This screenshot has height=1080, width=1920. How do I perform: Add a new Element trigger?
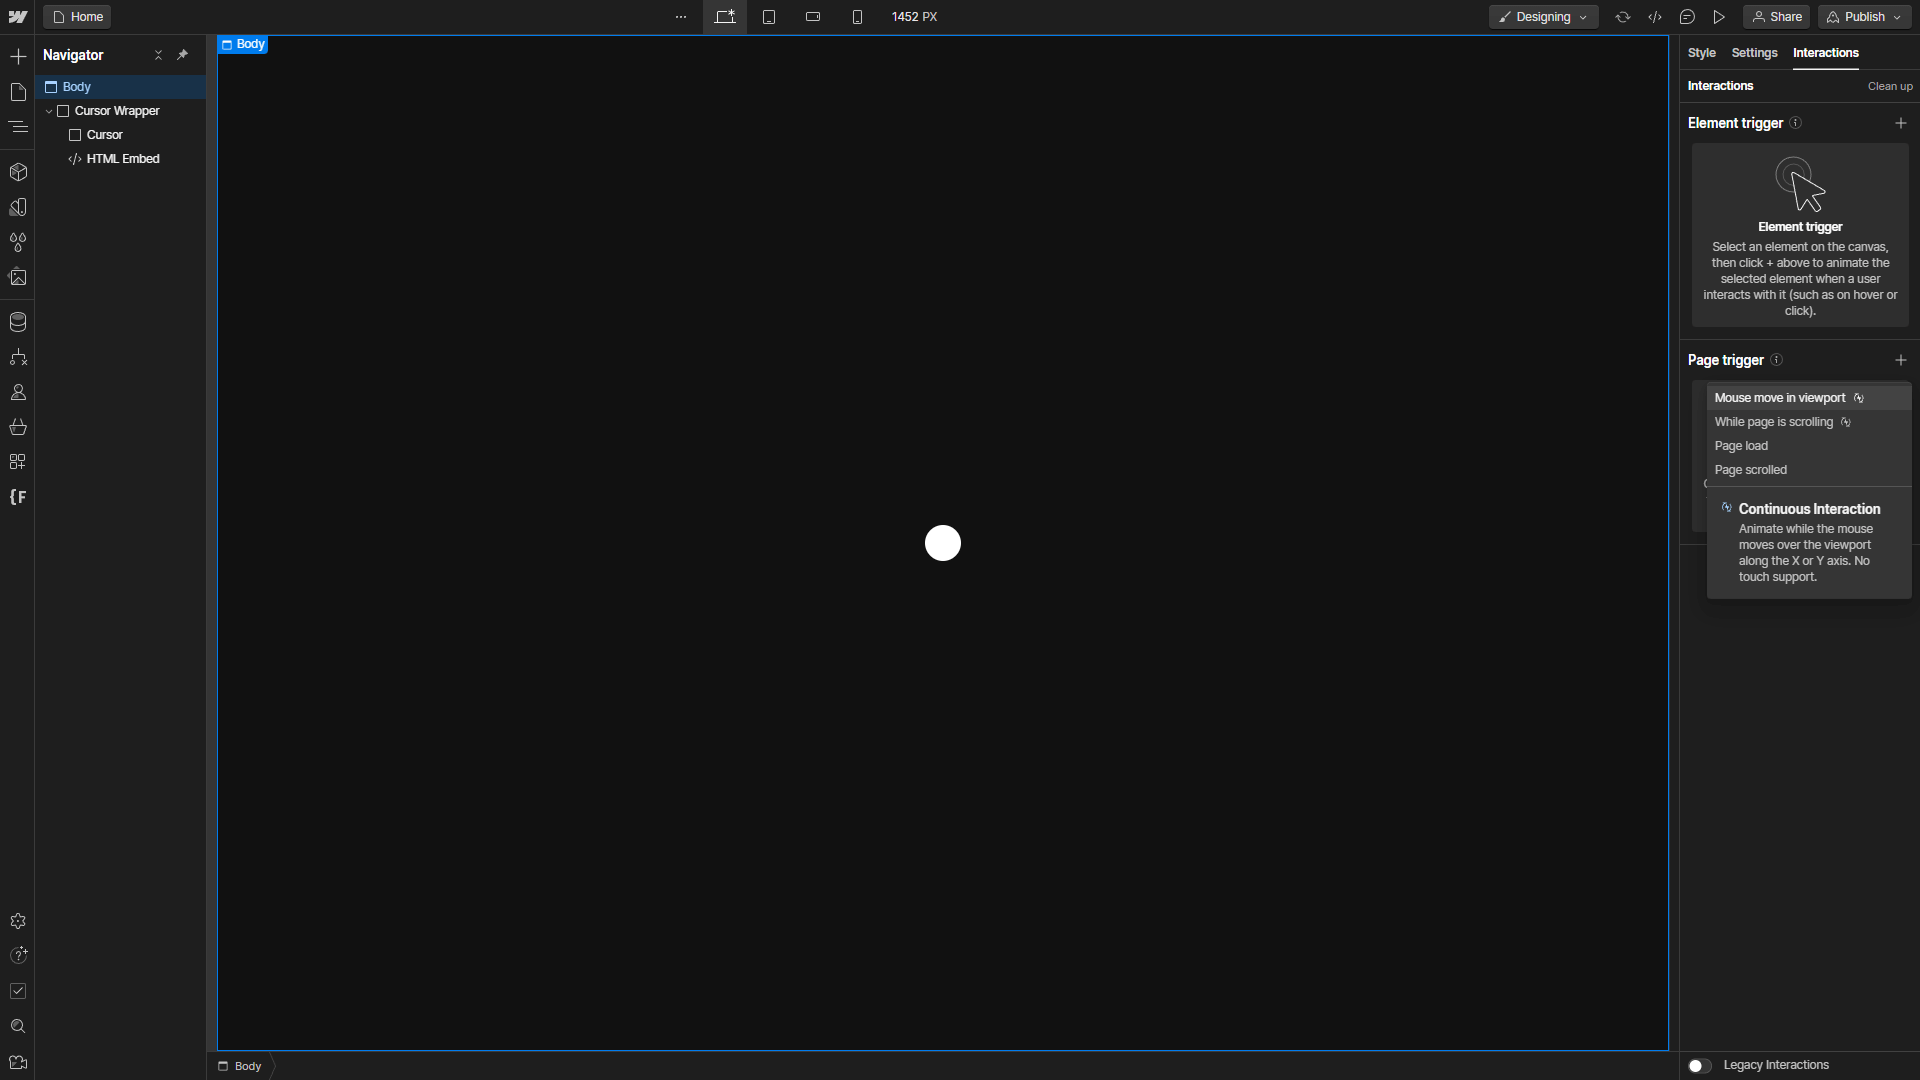[1900, 123]
